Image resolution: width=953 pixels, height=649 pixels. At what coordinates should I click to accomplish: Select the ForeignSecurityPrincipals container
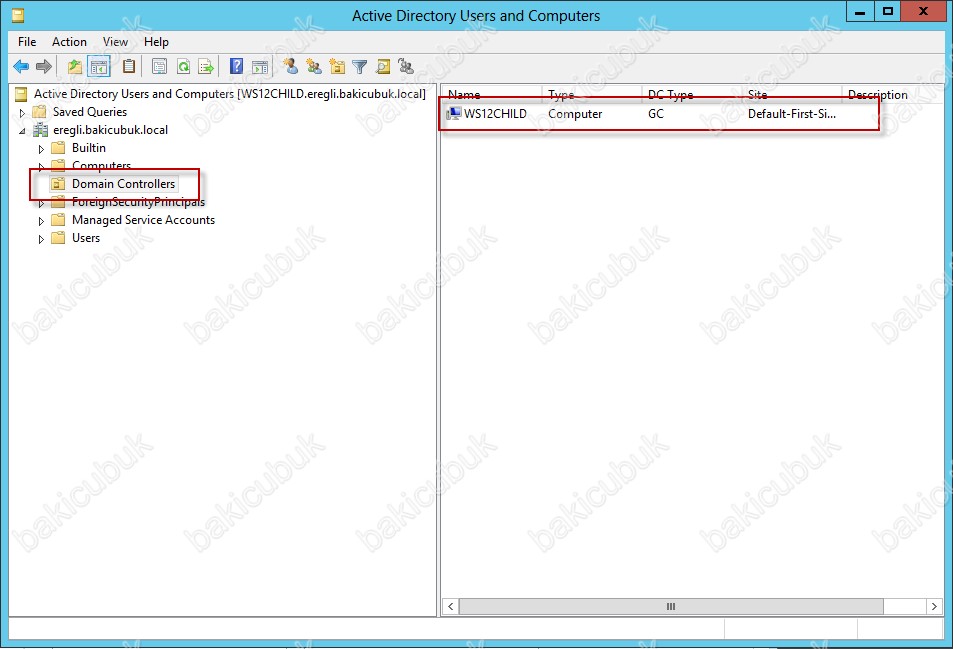click(x=139, y=202)
